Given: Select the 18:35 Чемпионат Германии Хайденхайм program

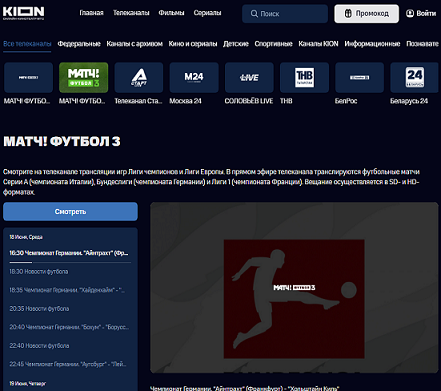Looking at the screenshot, I should (67, 290).
